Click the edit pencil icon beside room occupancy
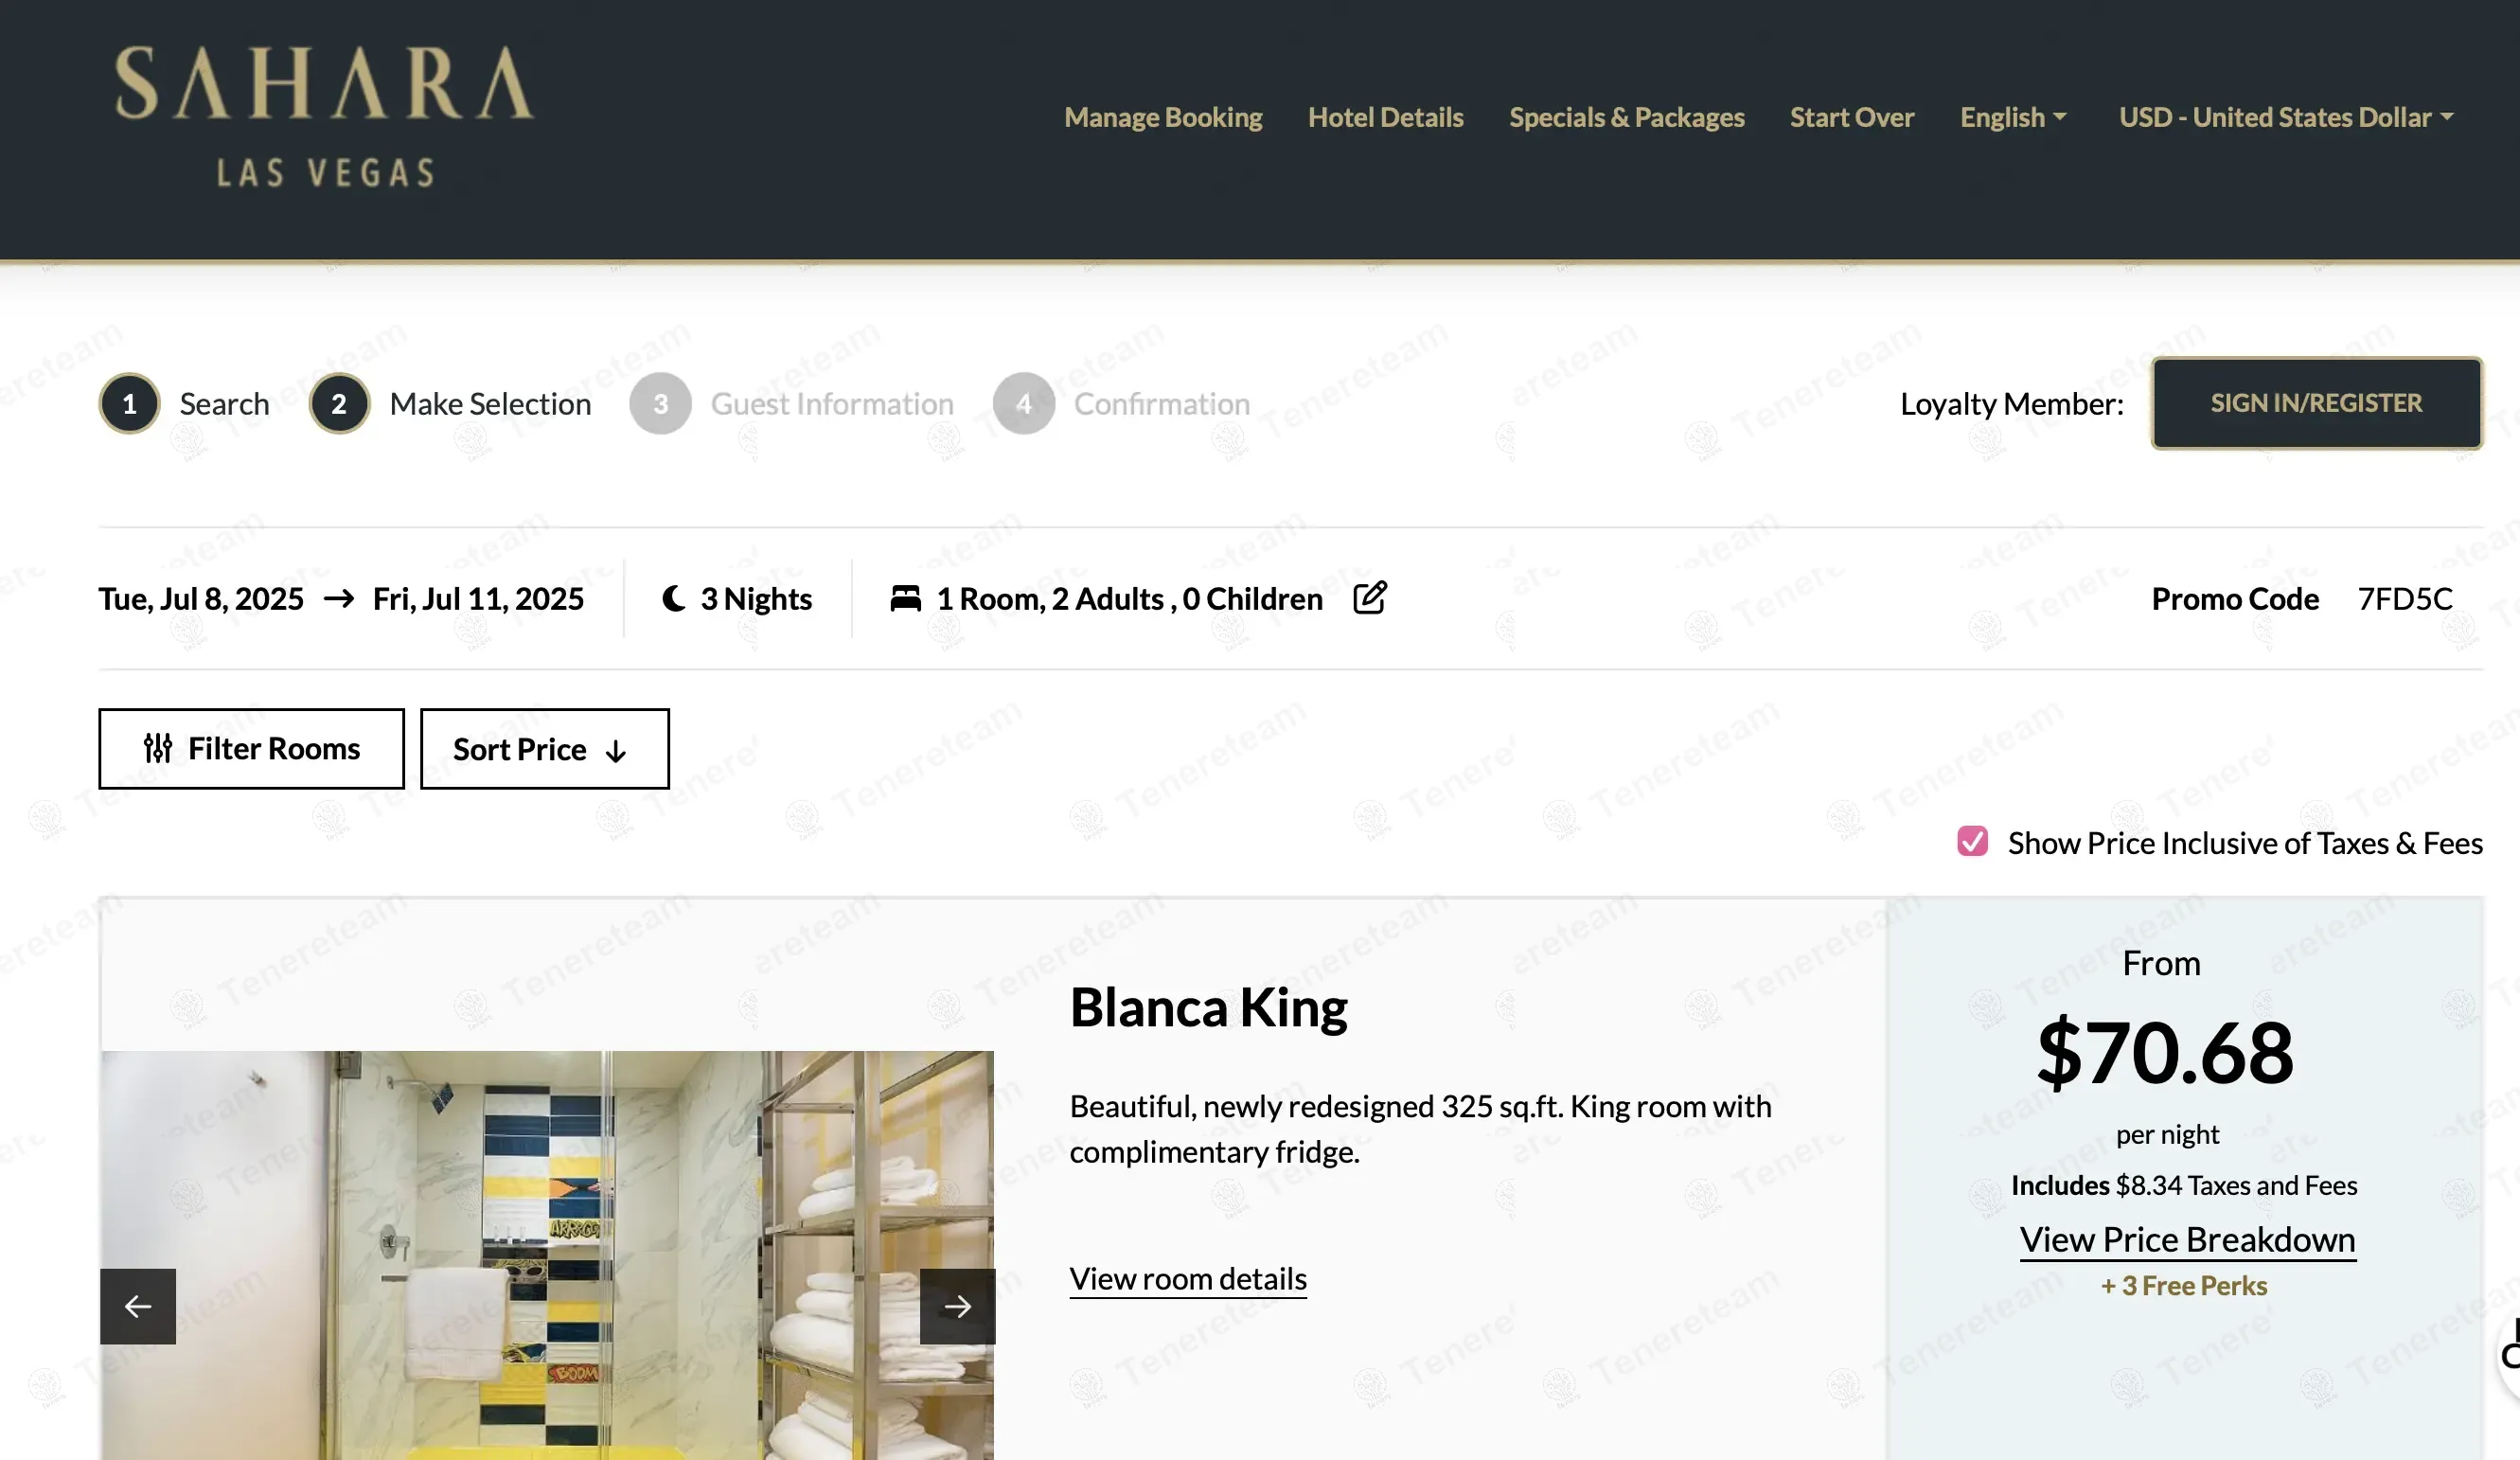2520x1460 pixels. click(x=1370, y=598)
